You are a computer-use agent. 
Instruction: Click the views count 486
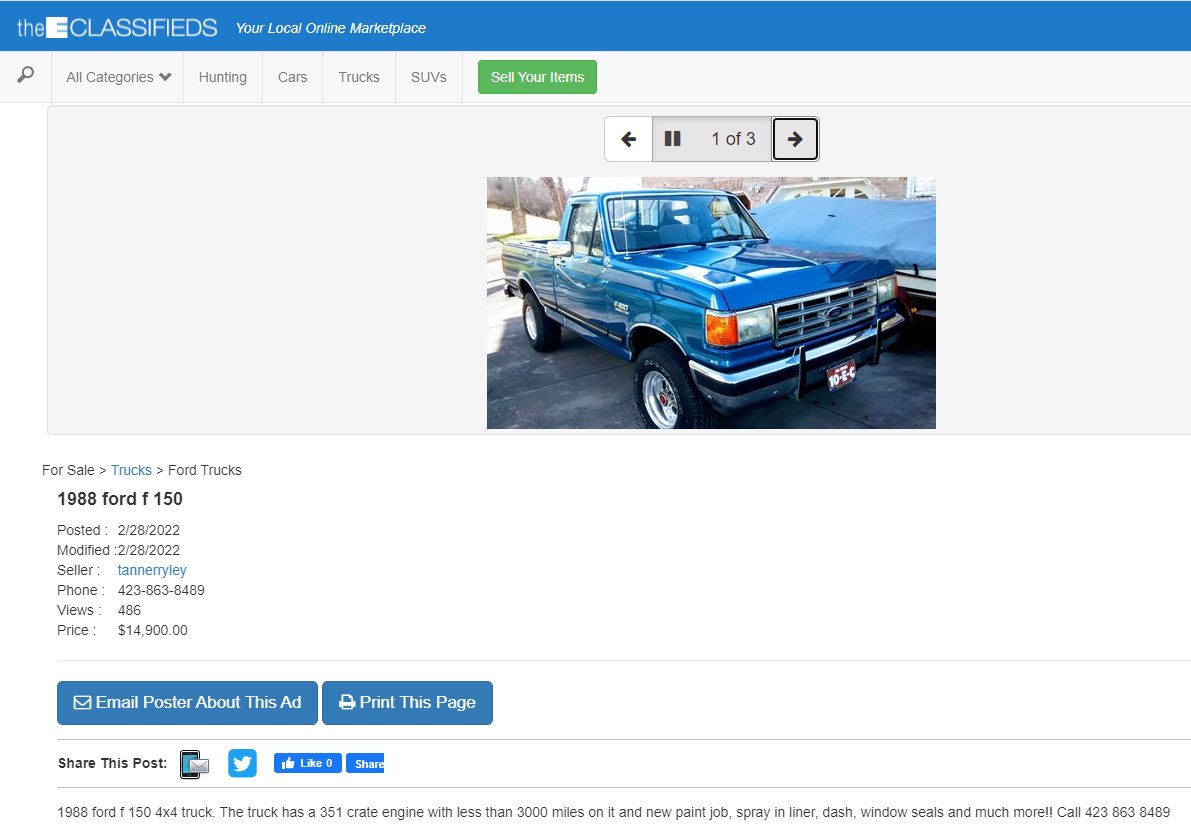click(x=129, y=611)
